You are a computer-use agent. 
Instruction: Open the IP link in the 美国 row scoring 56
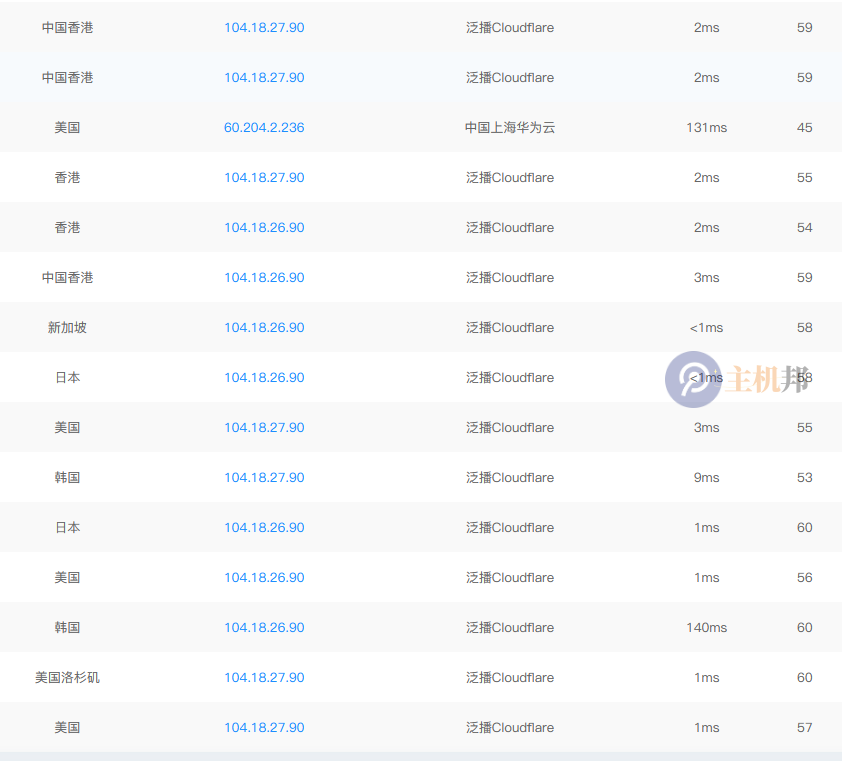click(x=264, y=578)
